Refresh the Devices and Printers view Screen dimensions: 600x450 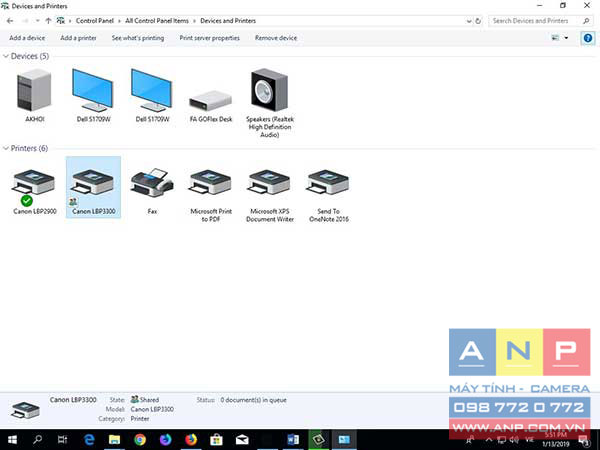[x=478, y=21]
